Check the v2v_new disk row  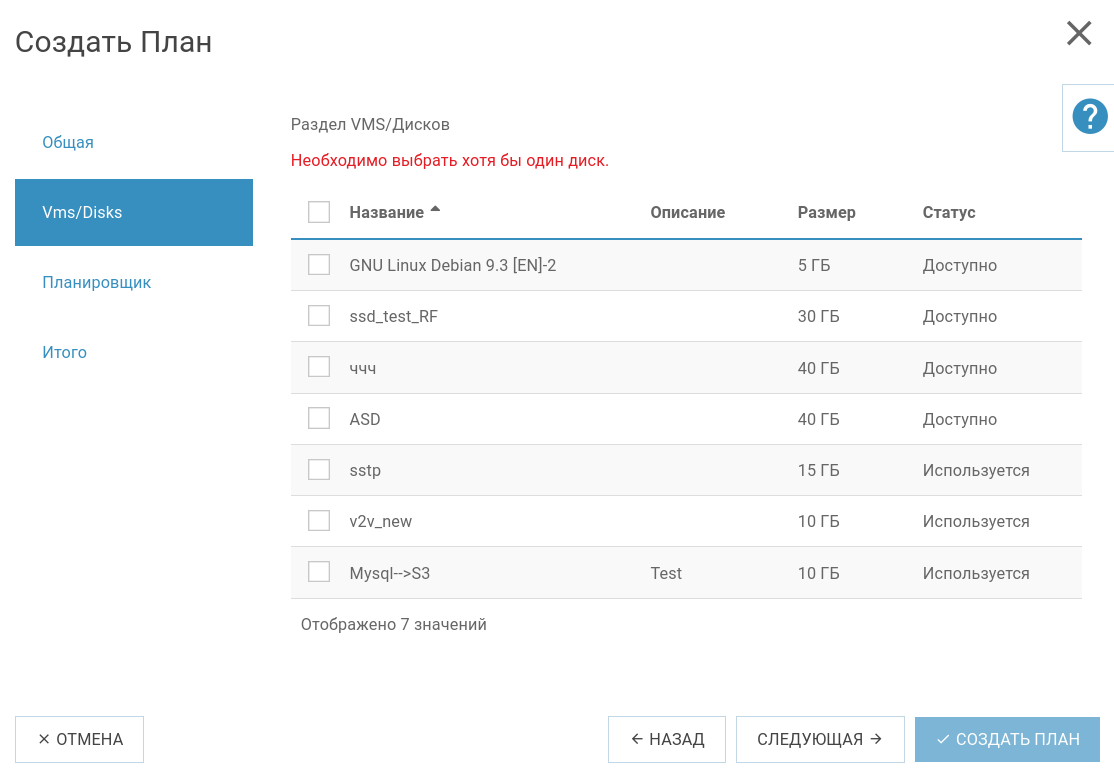click(x=319, y=521)
